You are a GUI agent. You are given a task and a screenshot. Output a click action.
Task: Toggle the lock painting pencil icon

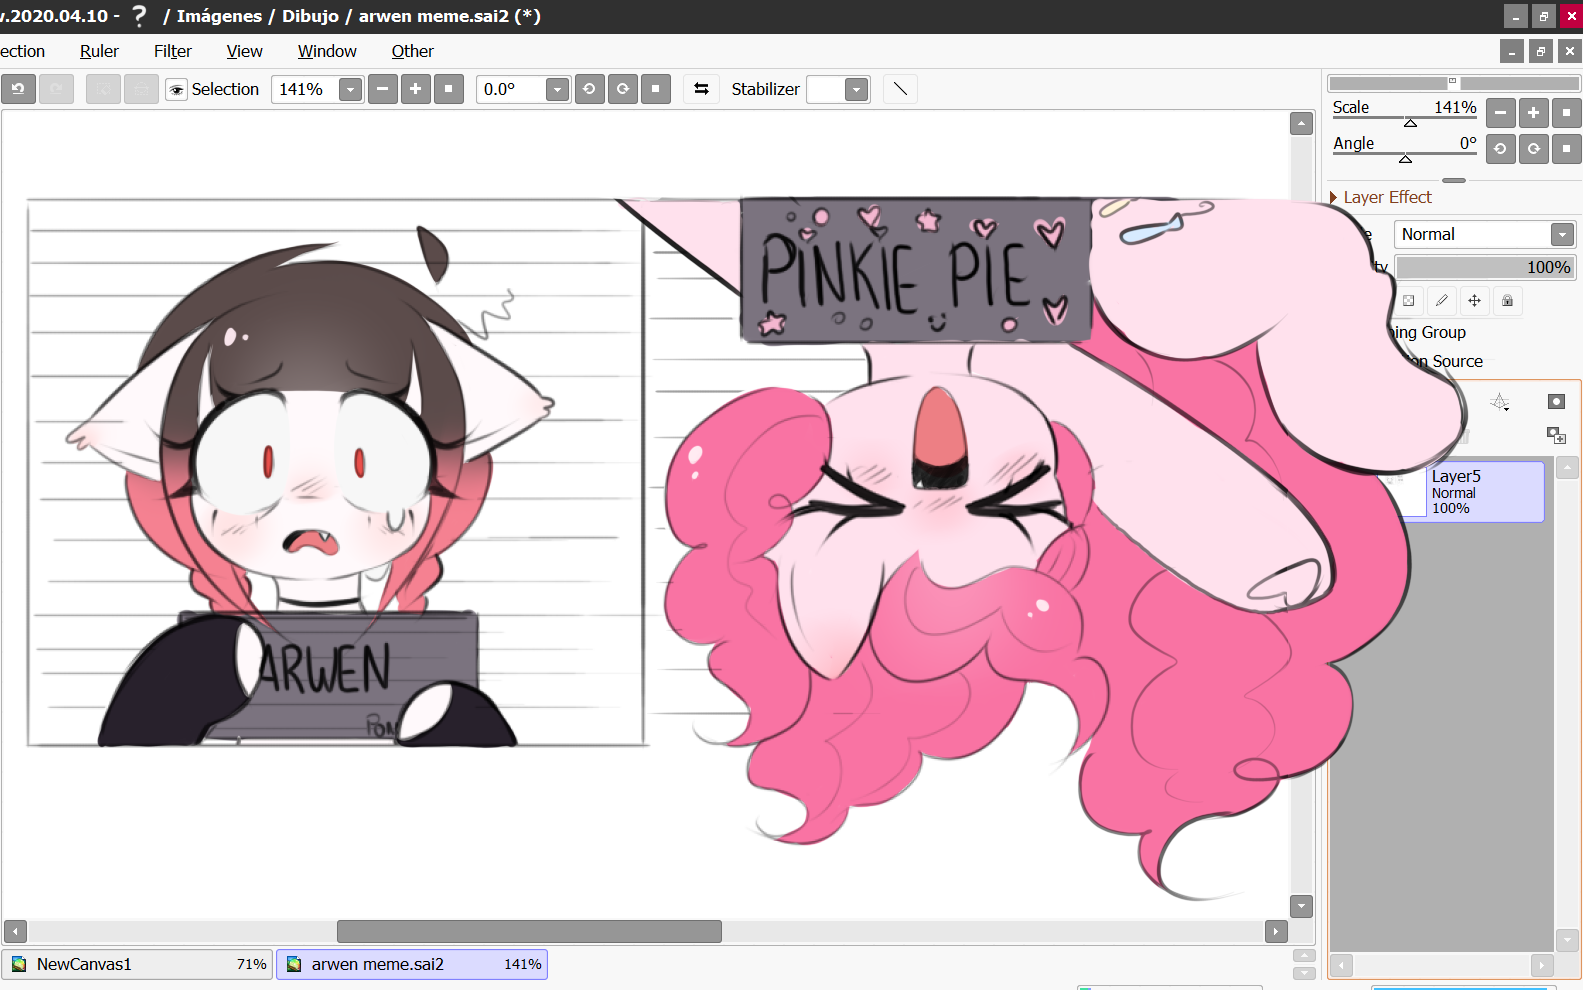[x=1441, y=300]
